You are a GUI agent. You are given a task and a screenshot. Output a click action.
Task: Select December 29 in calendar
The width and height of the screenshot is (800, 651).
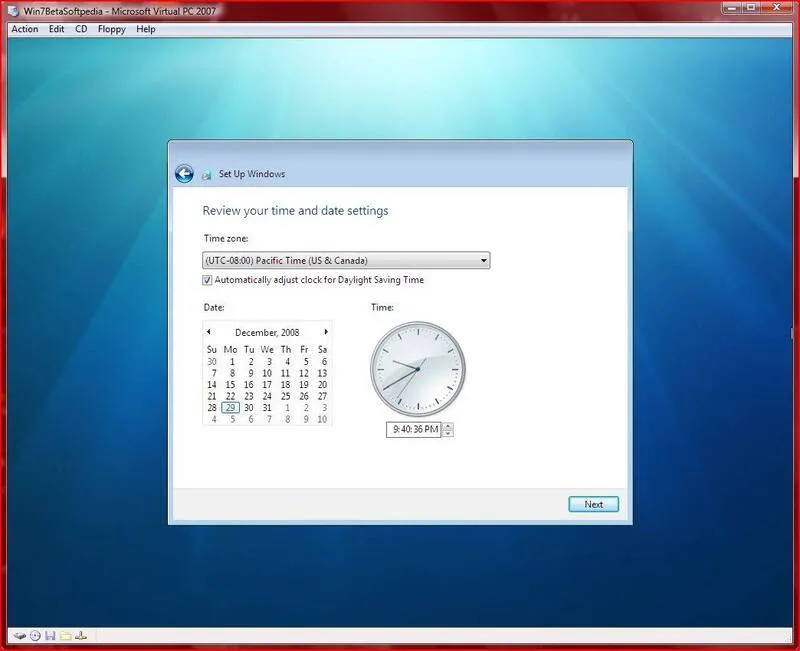(231, 408)
